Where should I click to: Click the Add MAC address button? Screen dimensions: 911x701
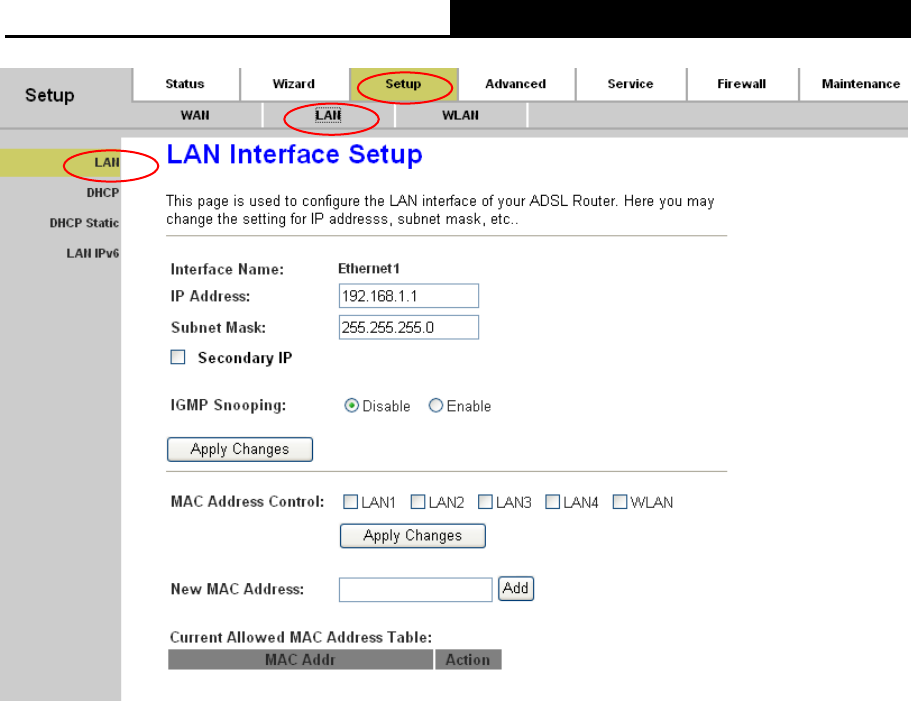[x=515, y=588]
